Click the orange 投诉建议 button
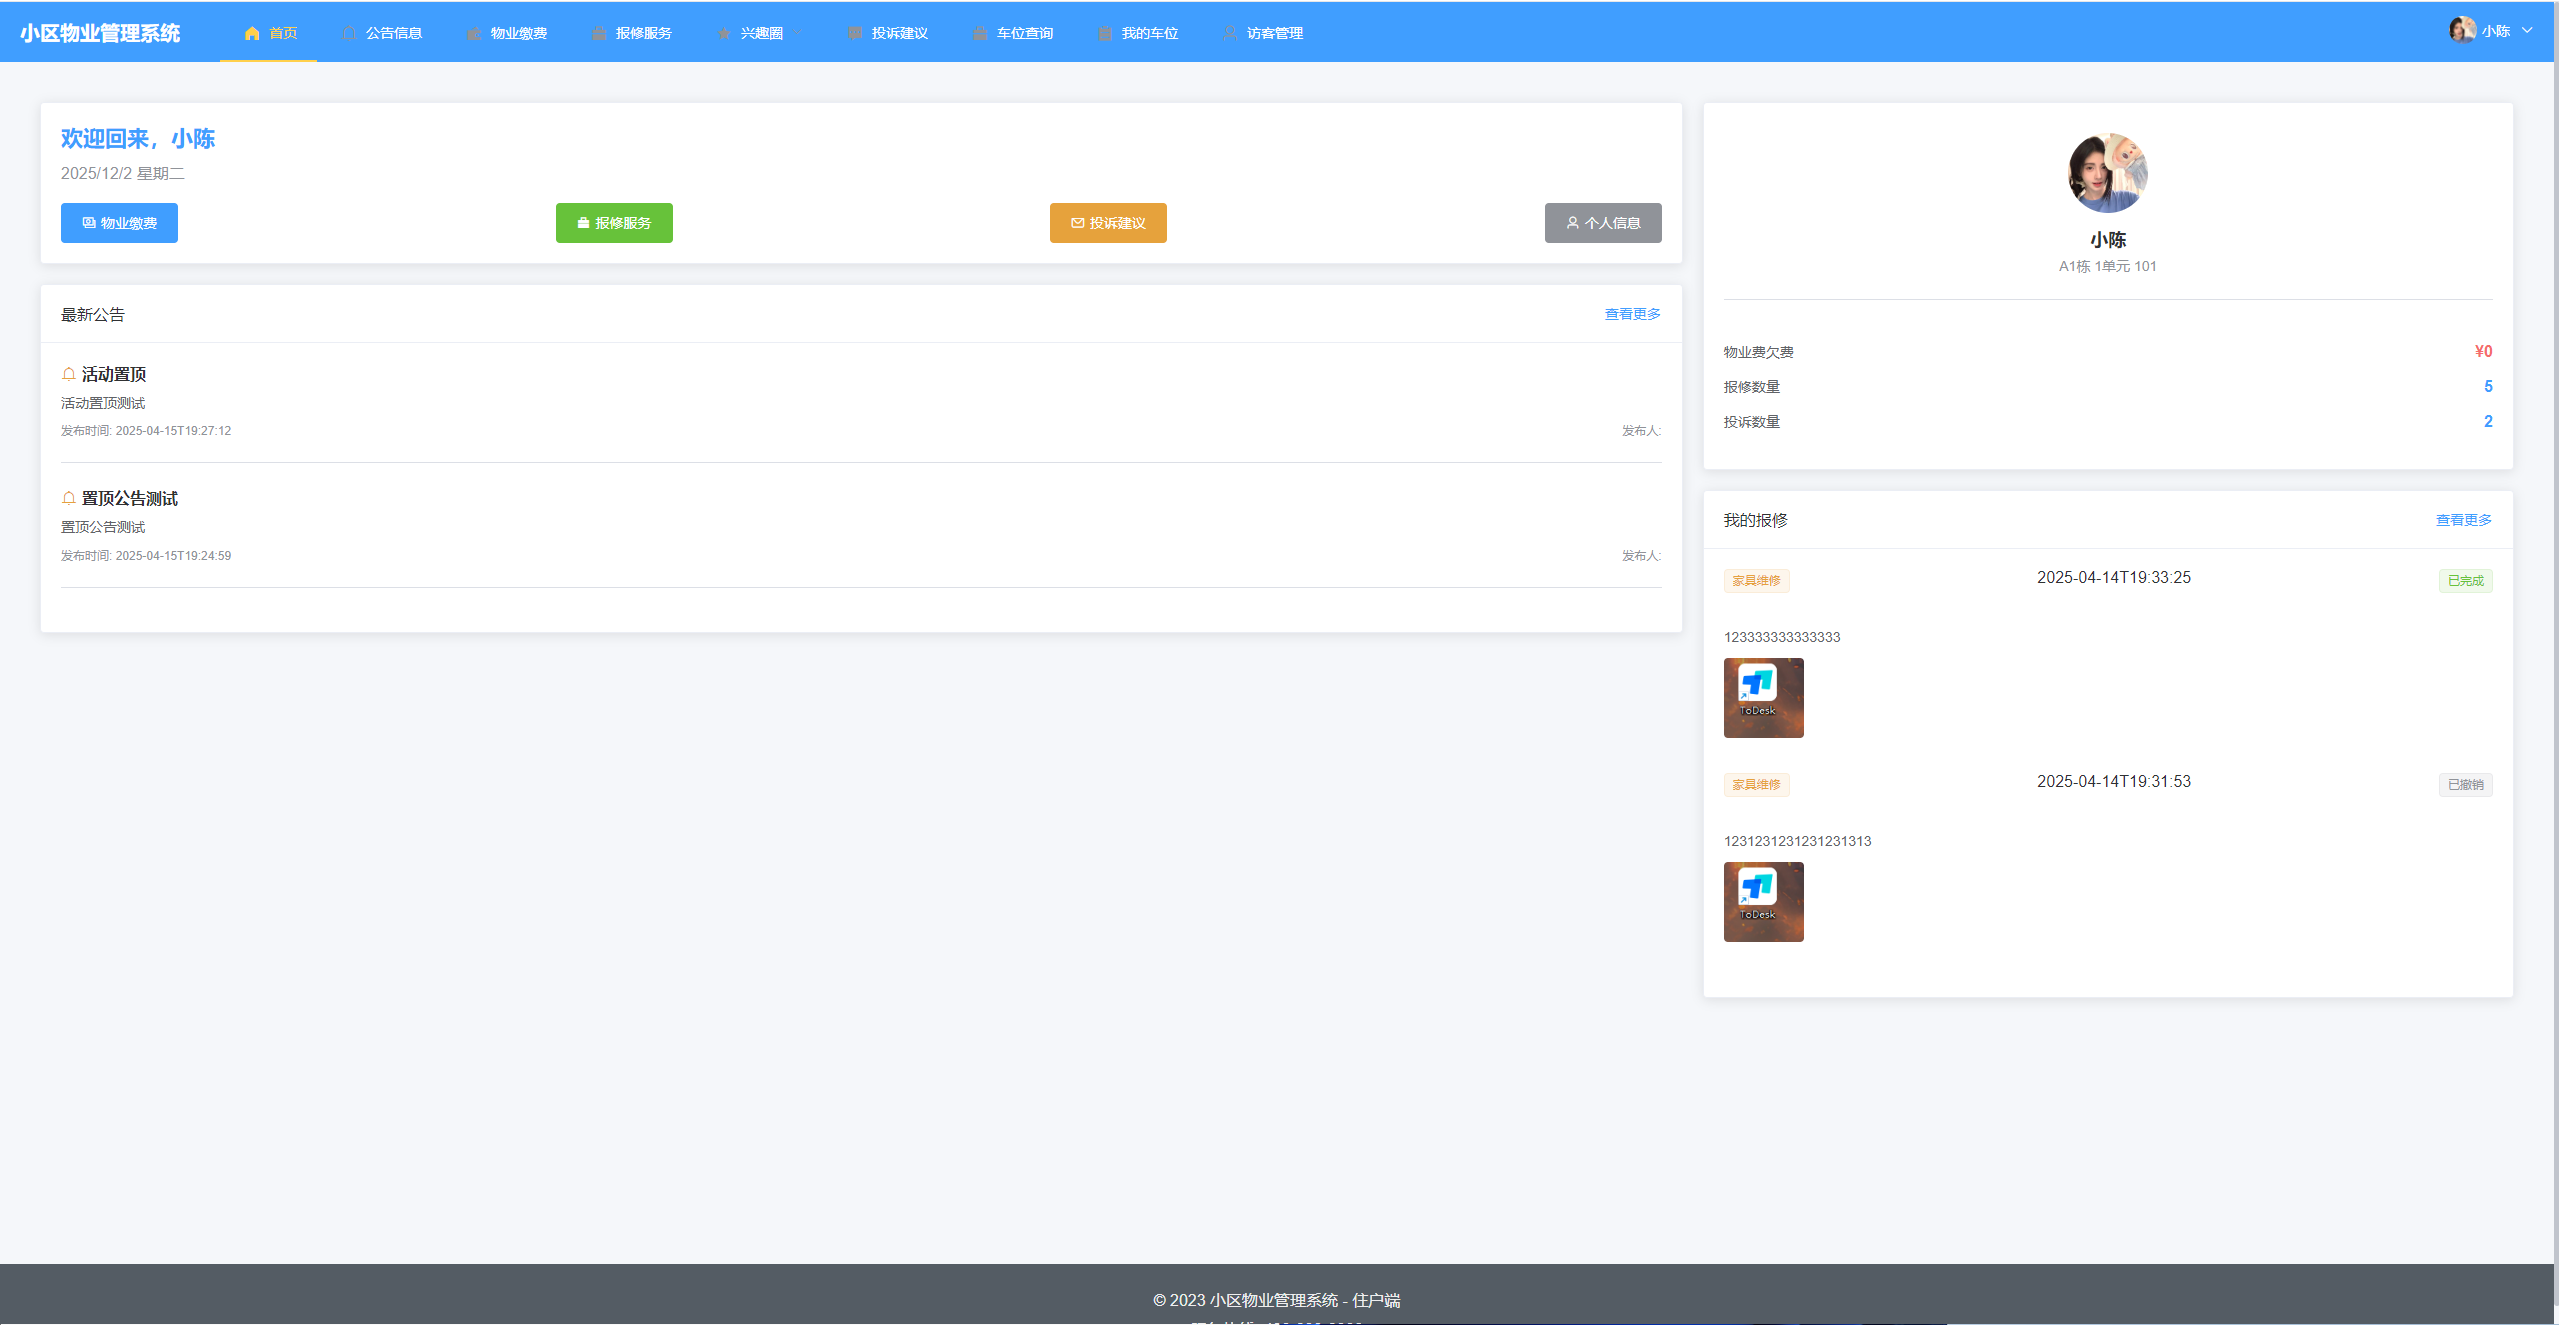The height and width of the screenshot is (1325, 2559). pyautogui.click(x=1107, y=223)
